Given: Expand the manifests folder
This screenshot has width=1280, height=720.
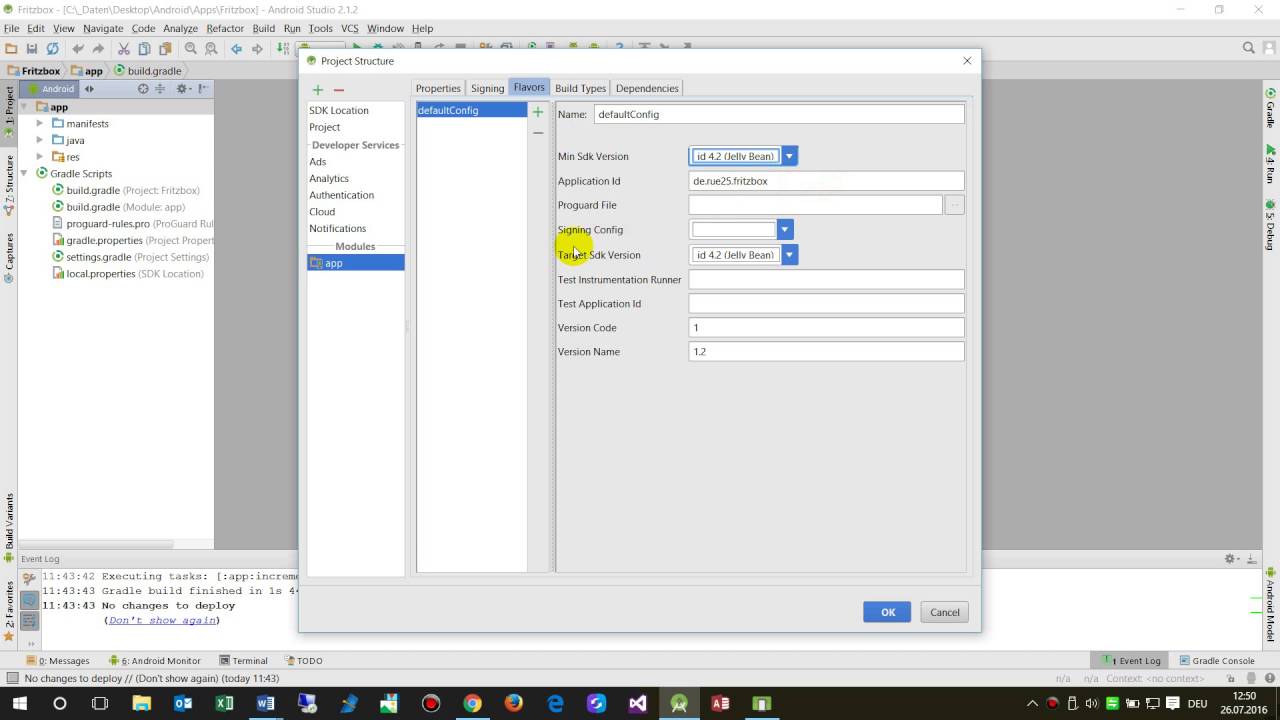Looking at the screenshot, I should pos(40,124).
